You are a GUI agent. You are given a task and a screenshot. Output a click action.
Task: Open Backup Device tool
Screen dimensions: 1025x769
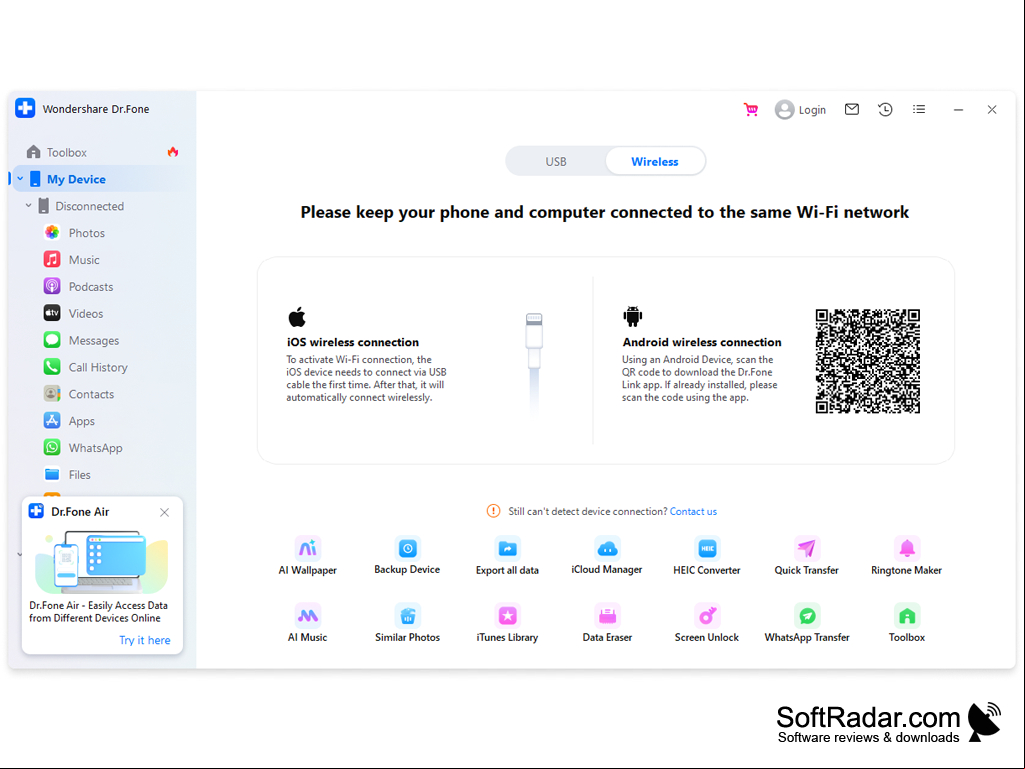pos(407,556)
